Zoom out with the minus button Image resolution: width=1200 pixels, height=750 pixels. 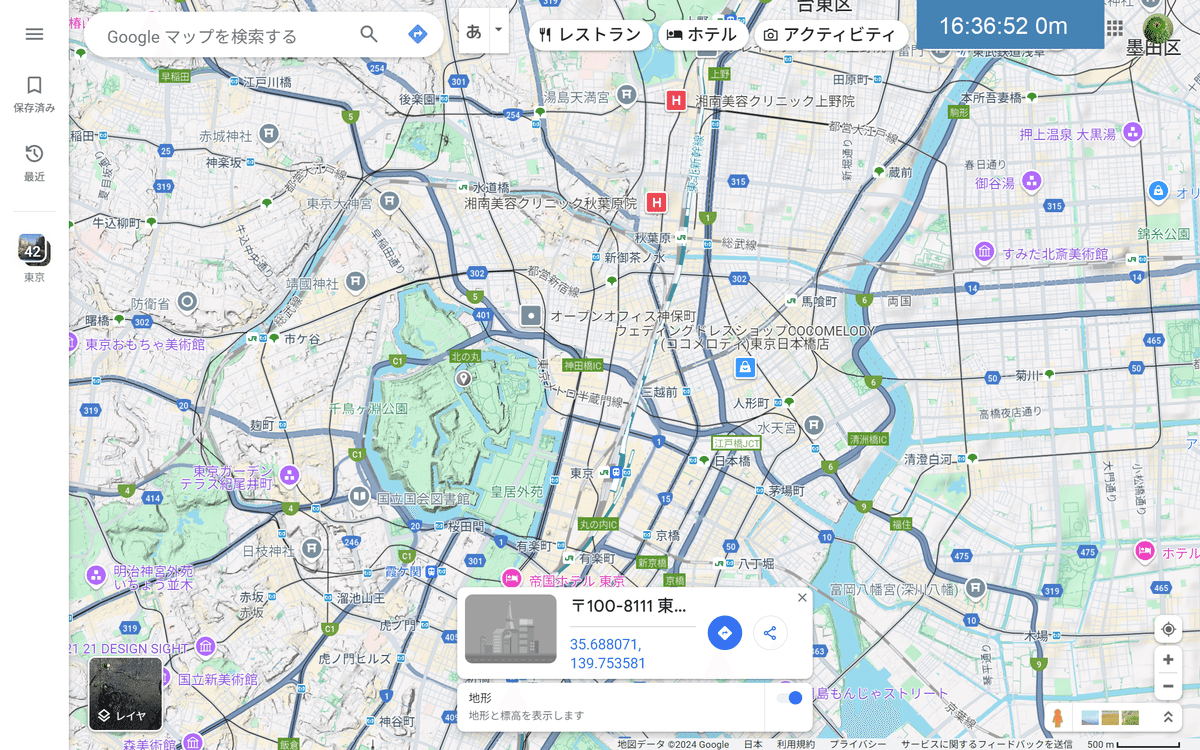pyautogui.click(x=1168, y=686)
